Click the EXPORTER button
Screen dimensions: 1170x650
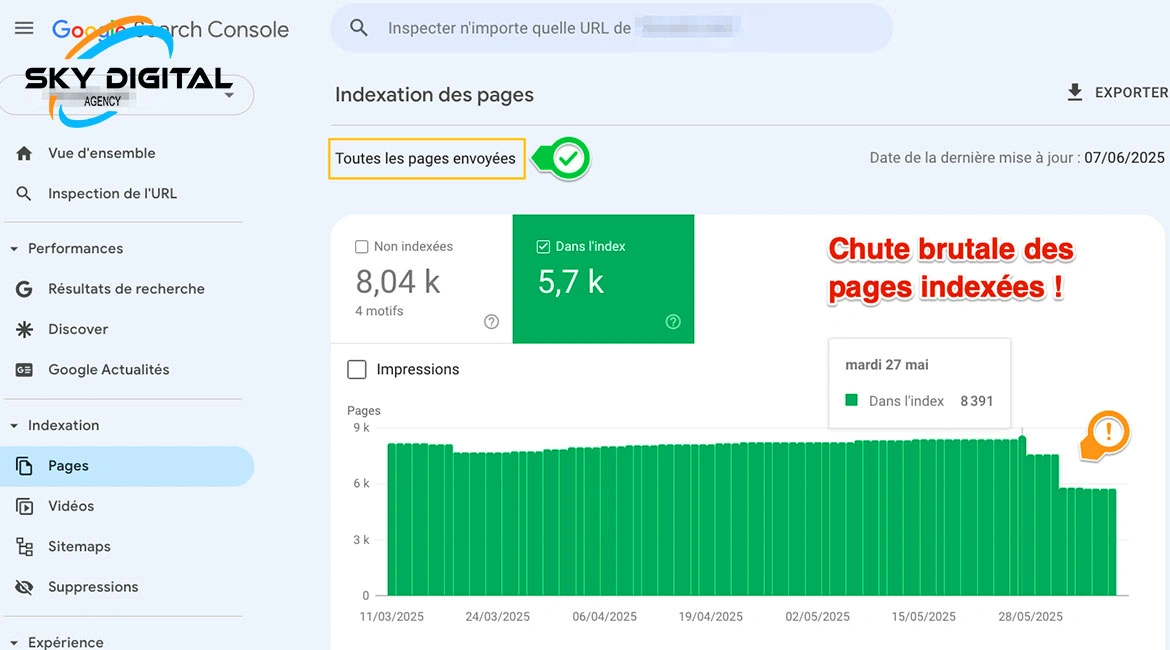pos(1117,93)
